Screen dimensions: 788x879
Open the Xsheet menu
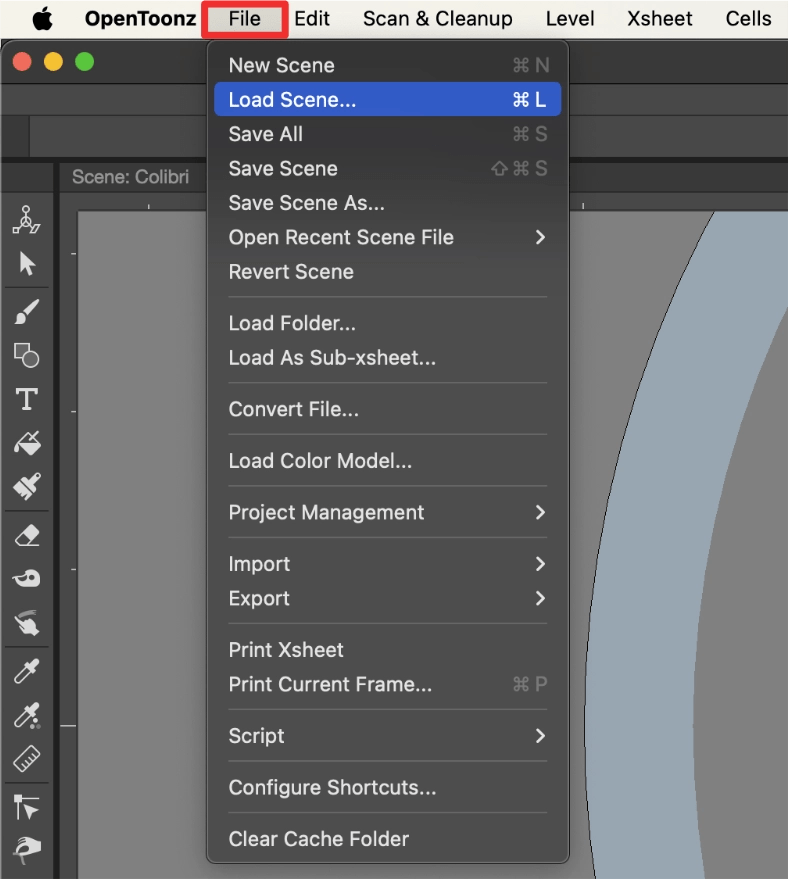point(660,18)
